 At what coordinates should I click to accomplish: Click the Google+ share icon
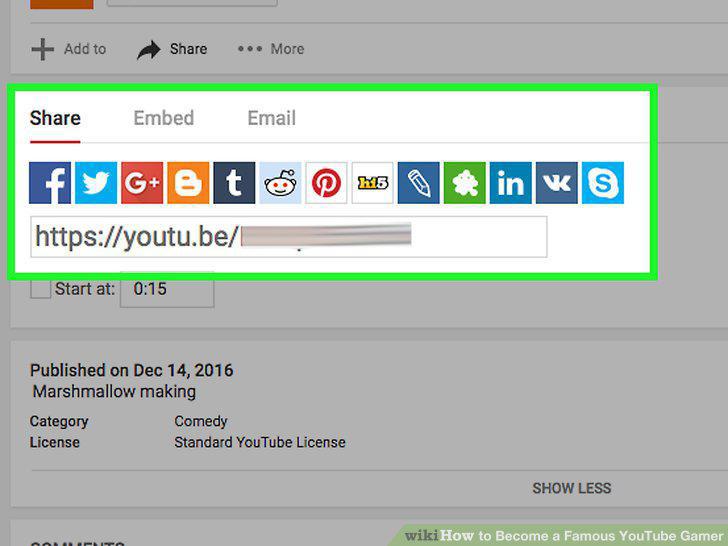142,182
